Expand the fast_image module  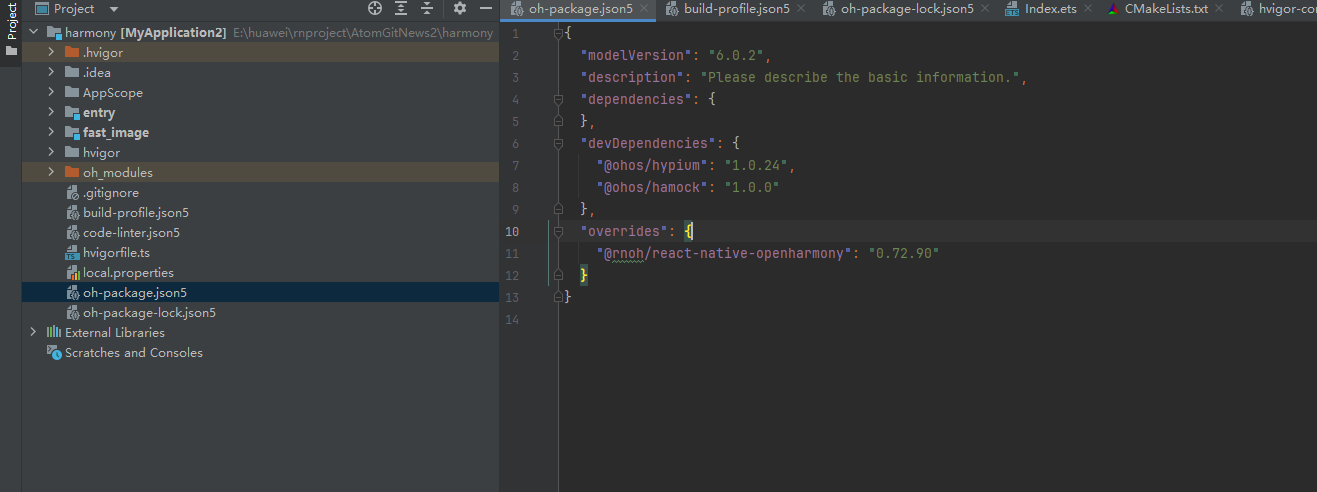[51, 133]
